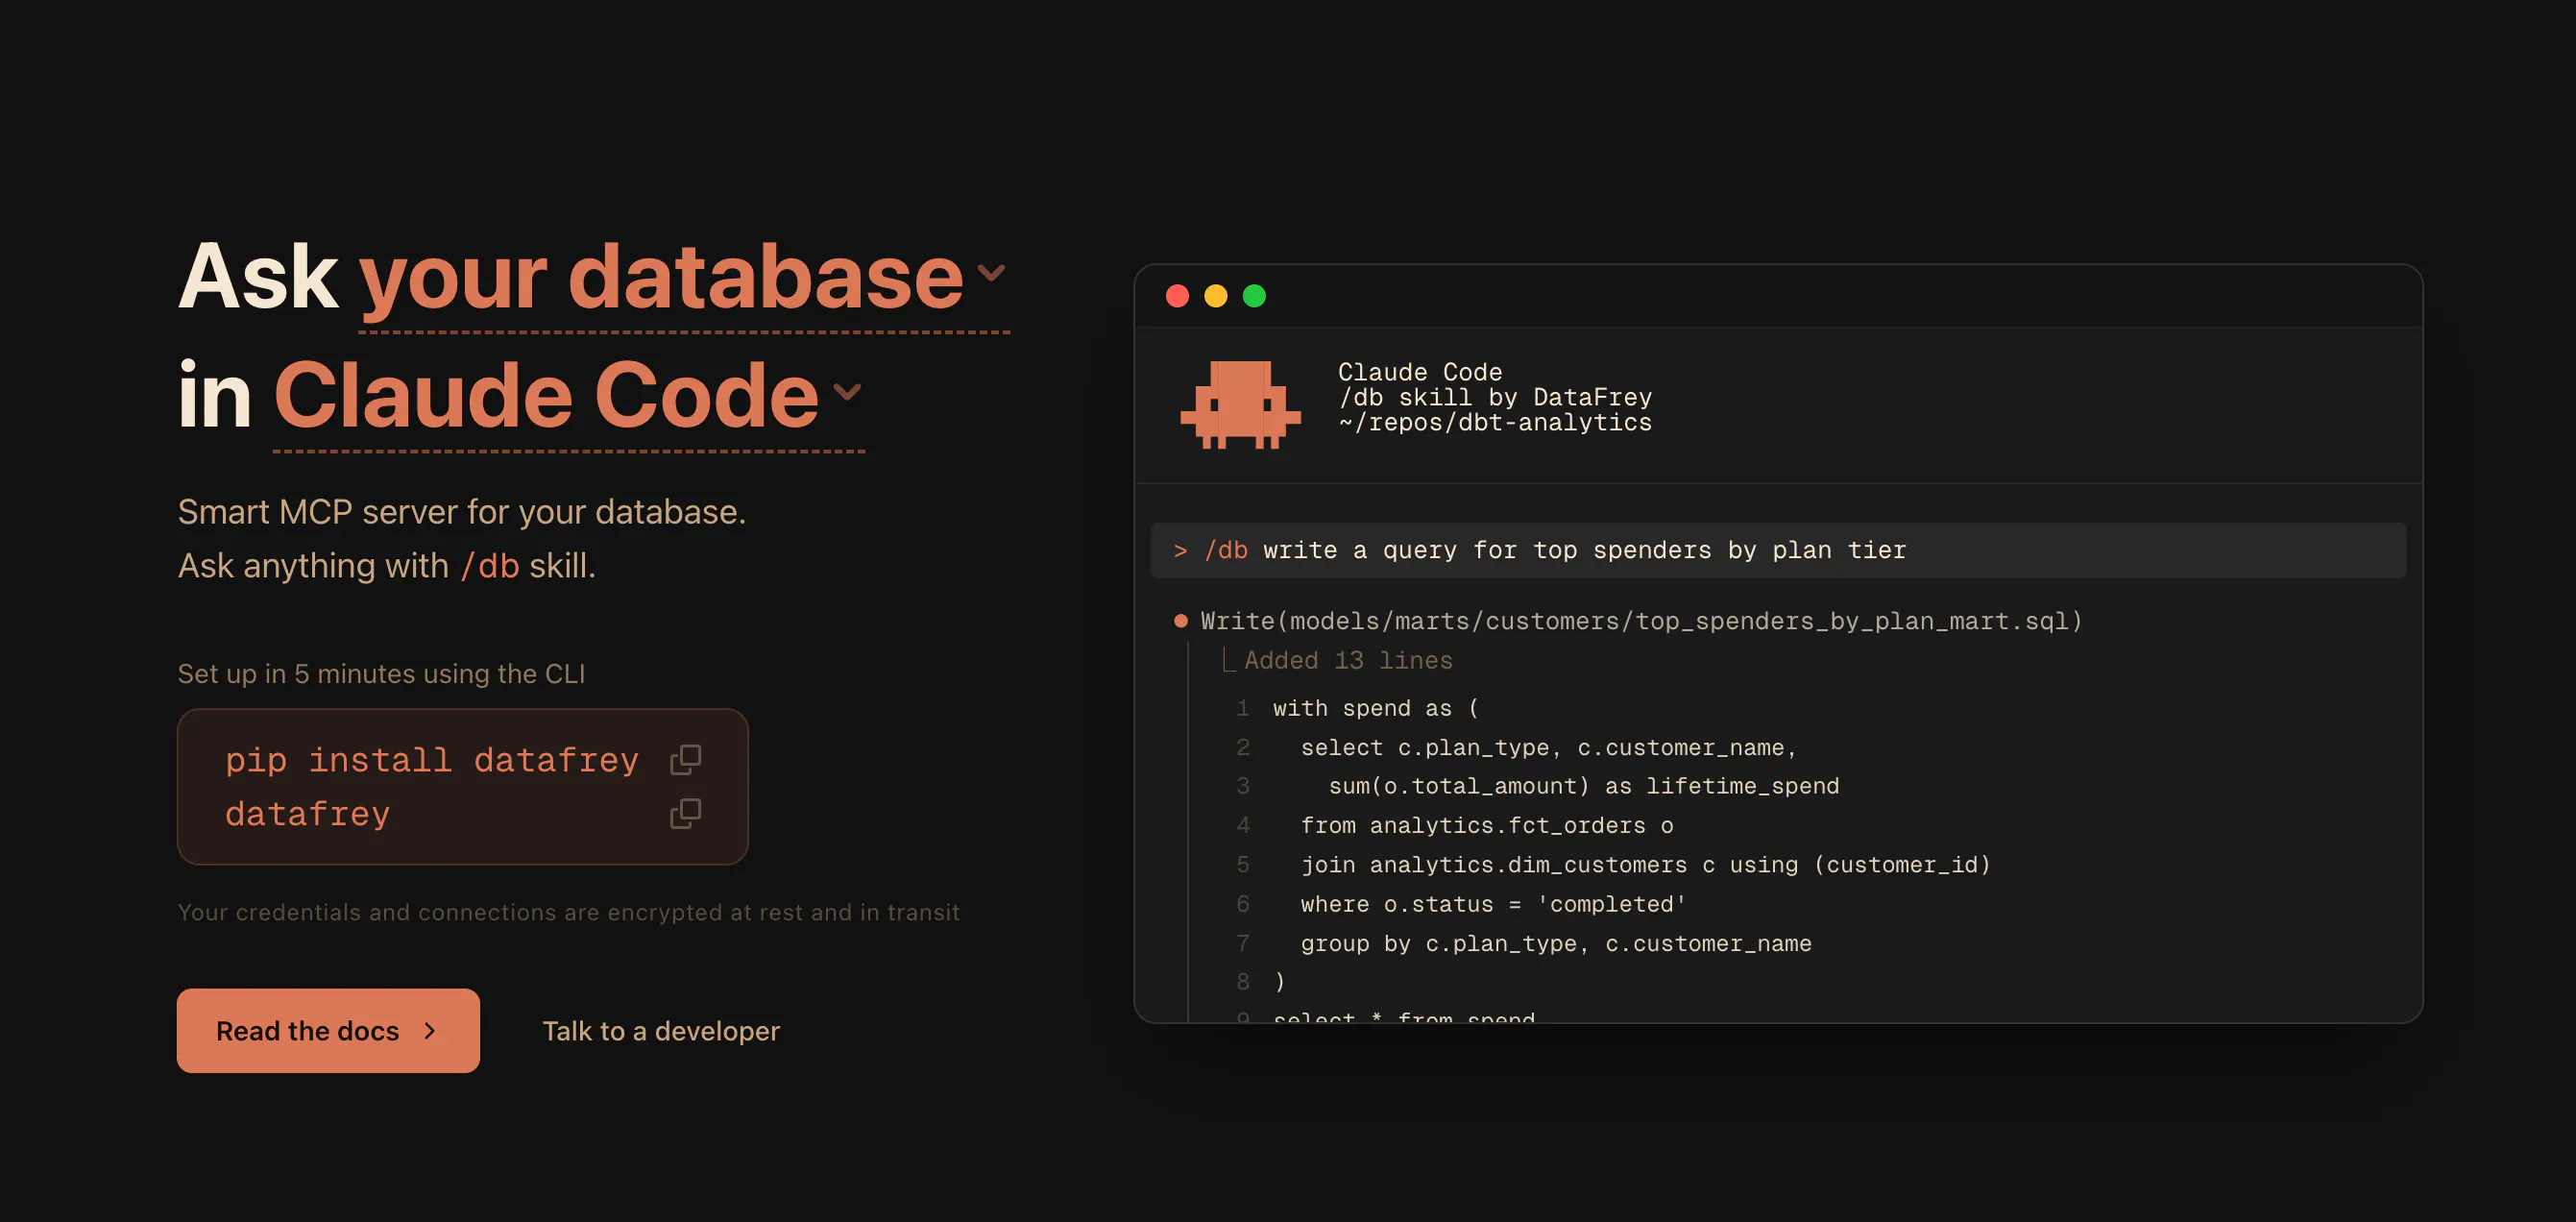Click the green maximize dot in terminal window
Viewport: 2576px width, 1222px height.
click(1254, 296)
